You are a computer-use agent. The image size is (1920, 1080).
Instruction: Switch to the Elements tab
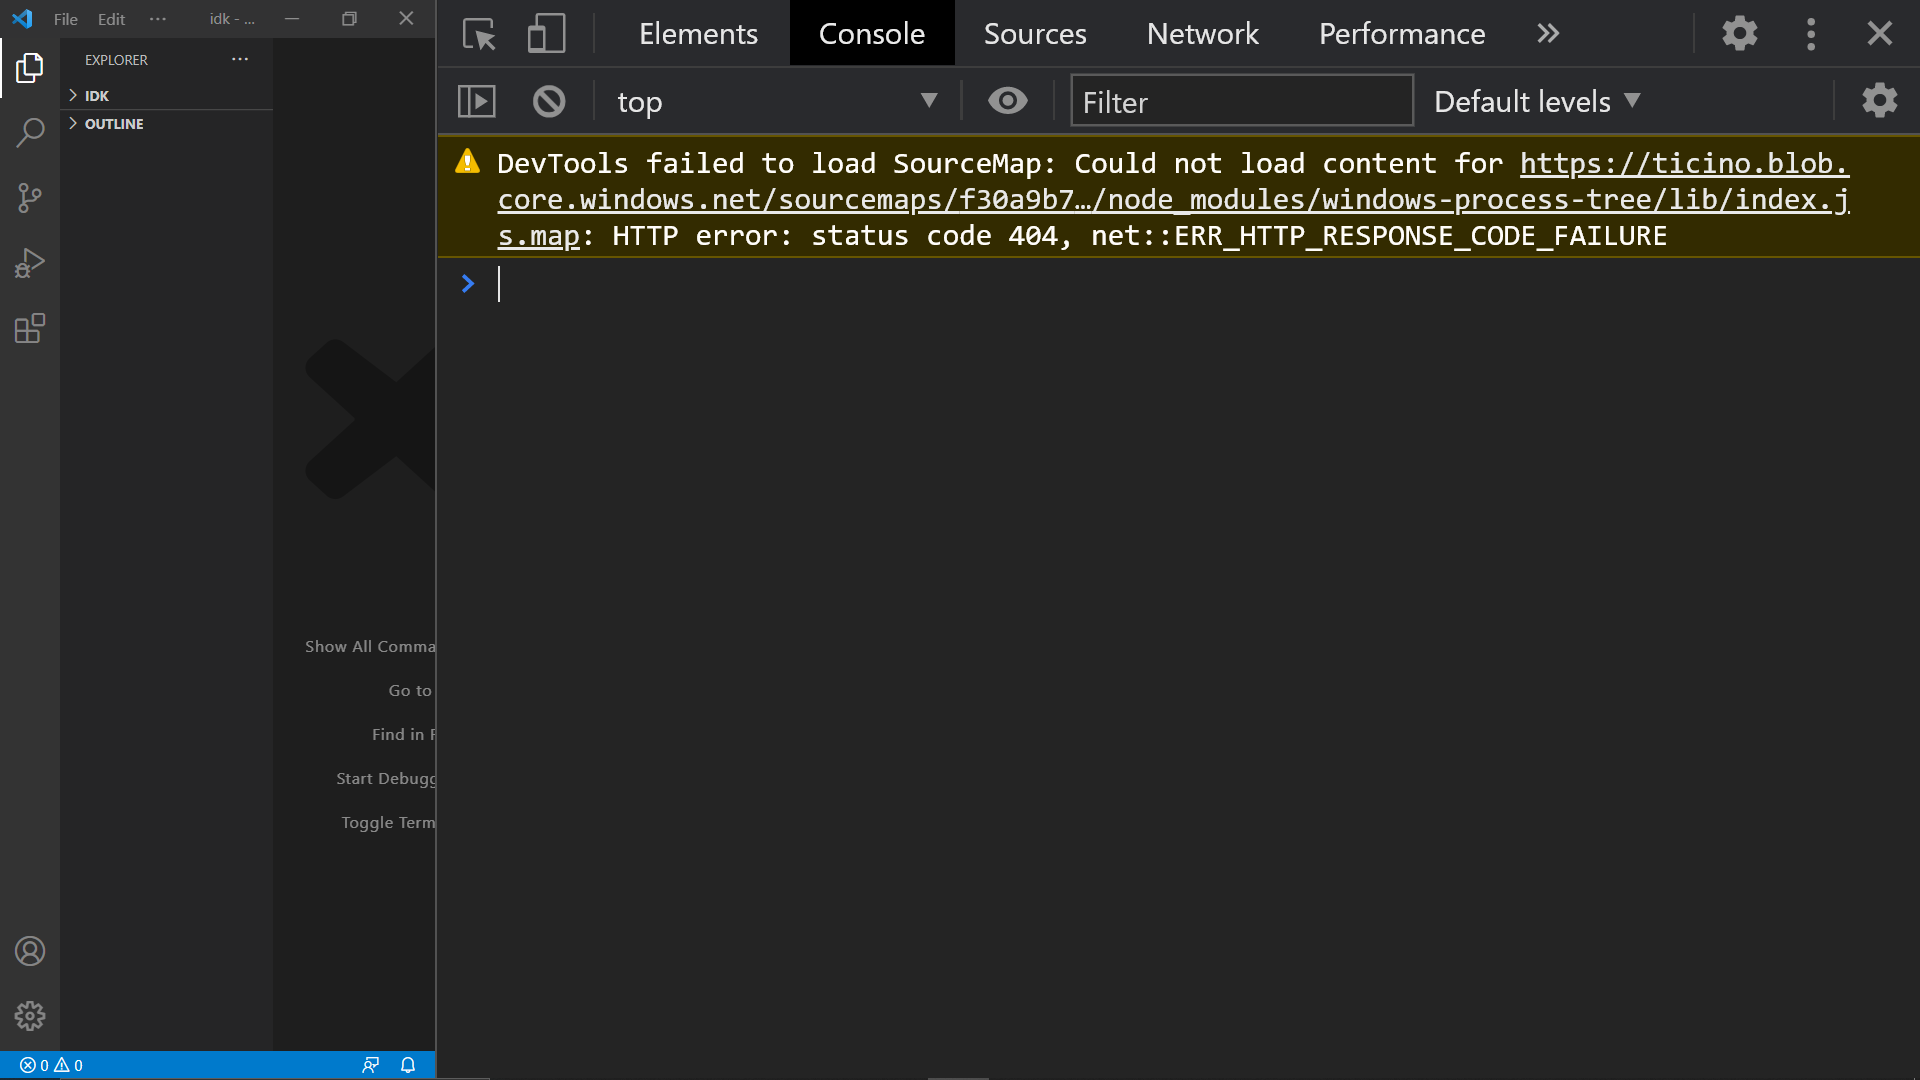(698, 34)
